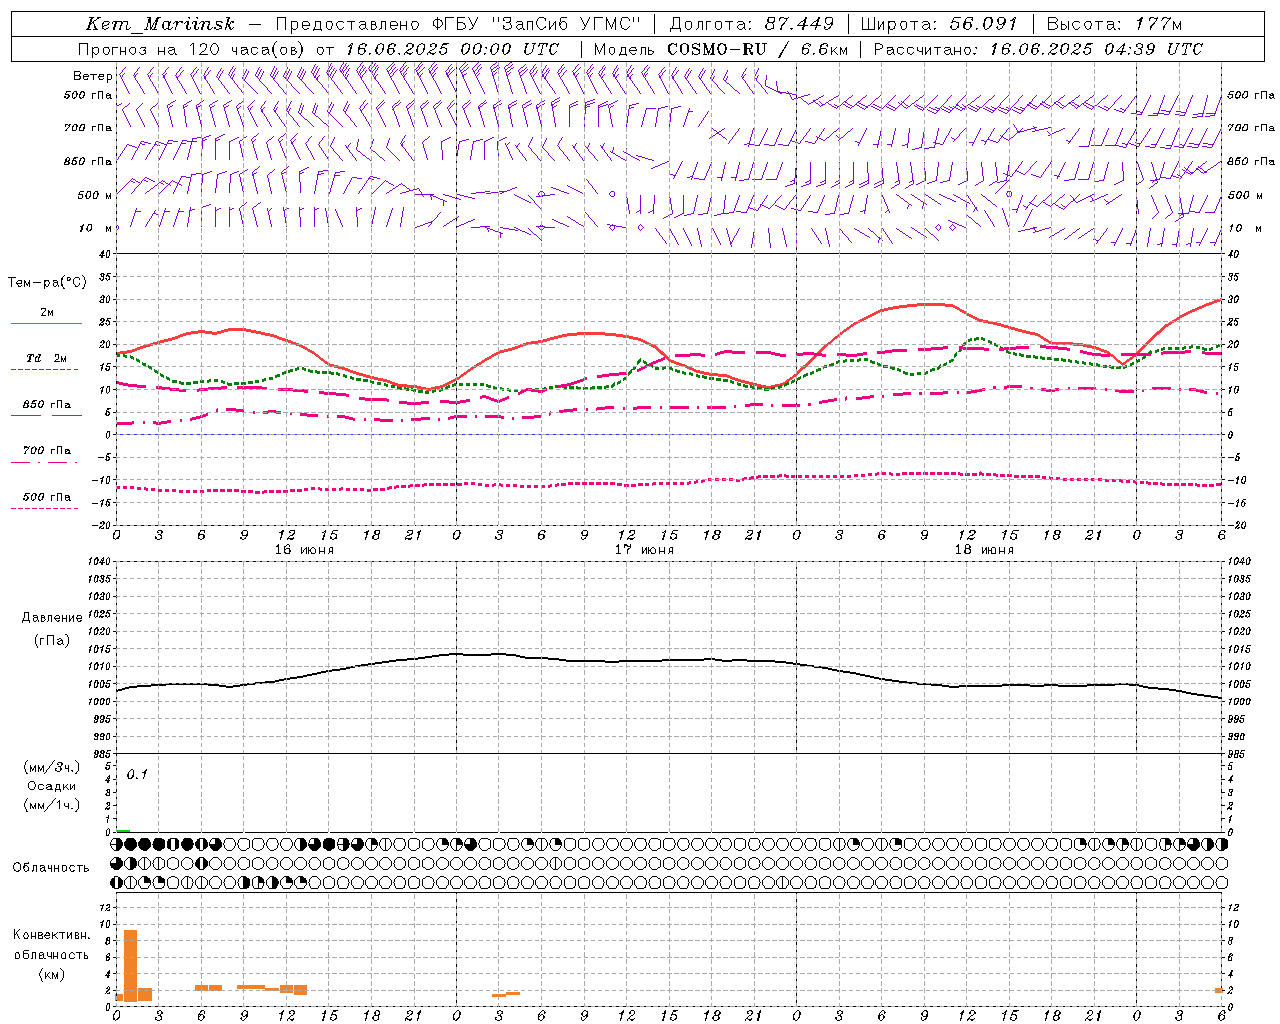Screen dimensions: 1280x1024
Task: Click the red solid '2м' legend line
Action: point(46,323)
